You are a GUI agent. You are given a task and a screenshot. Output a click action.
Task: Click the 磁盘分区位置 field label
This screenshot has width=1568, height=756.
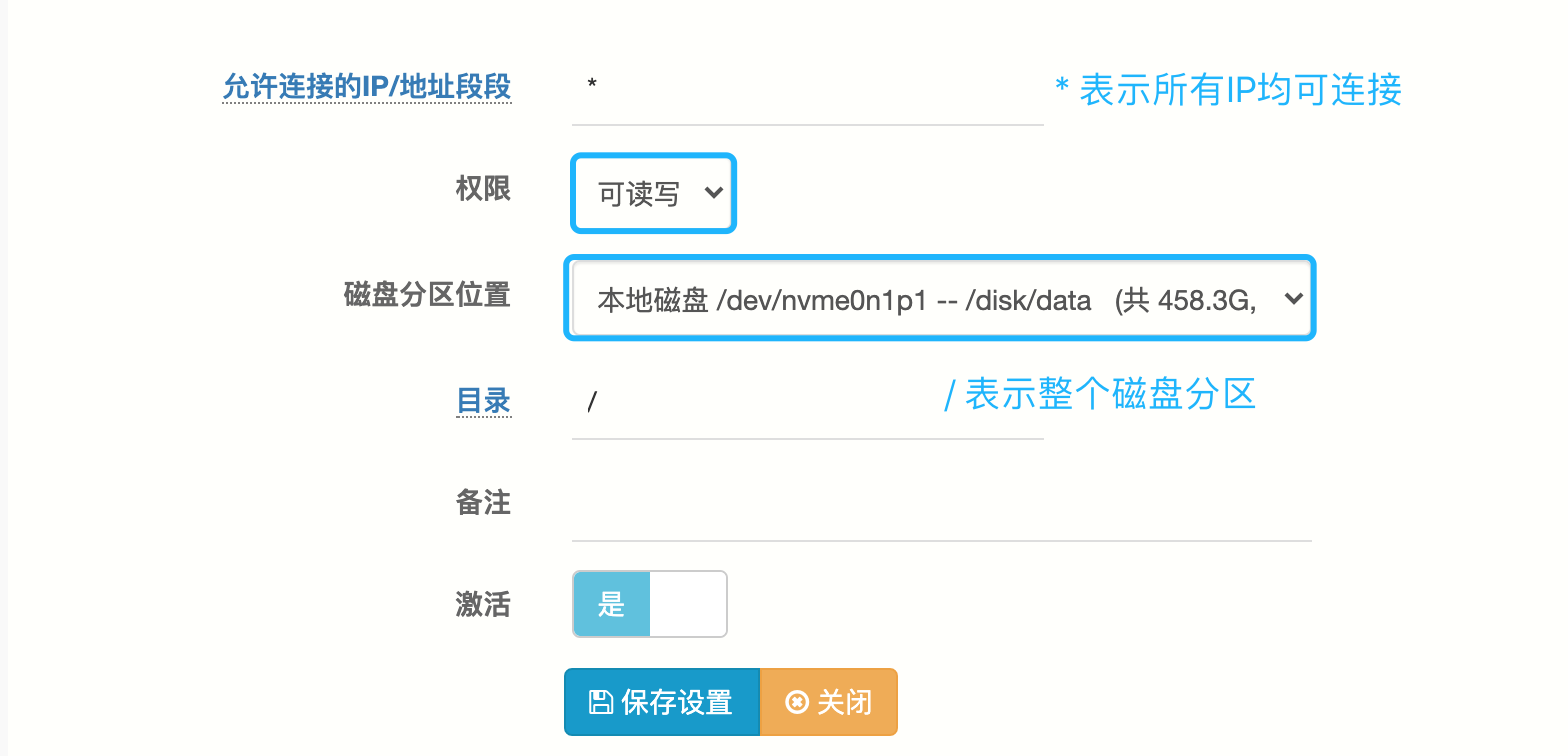pos(427,294)
